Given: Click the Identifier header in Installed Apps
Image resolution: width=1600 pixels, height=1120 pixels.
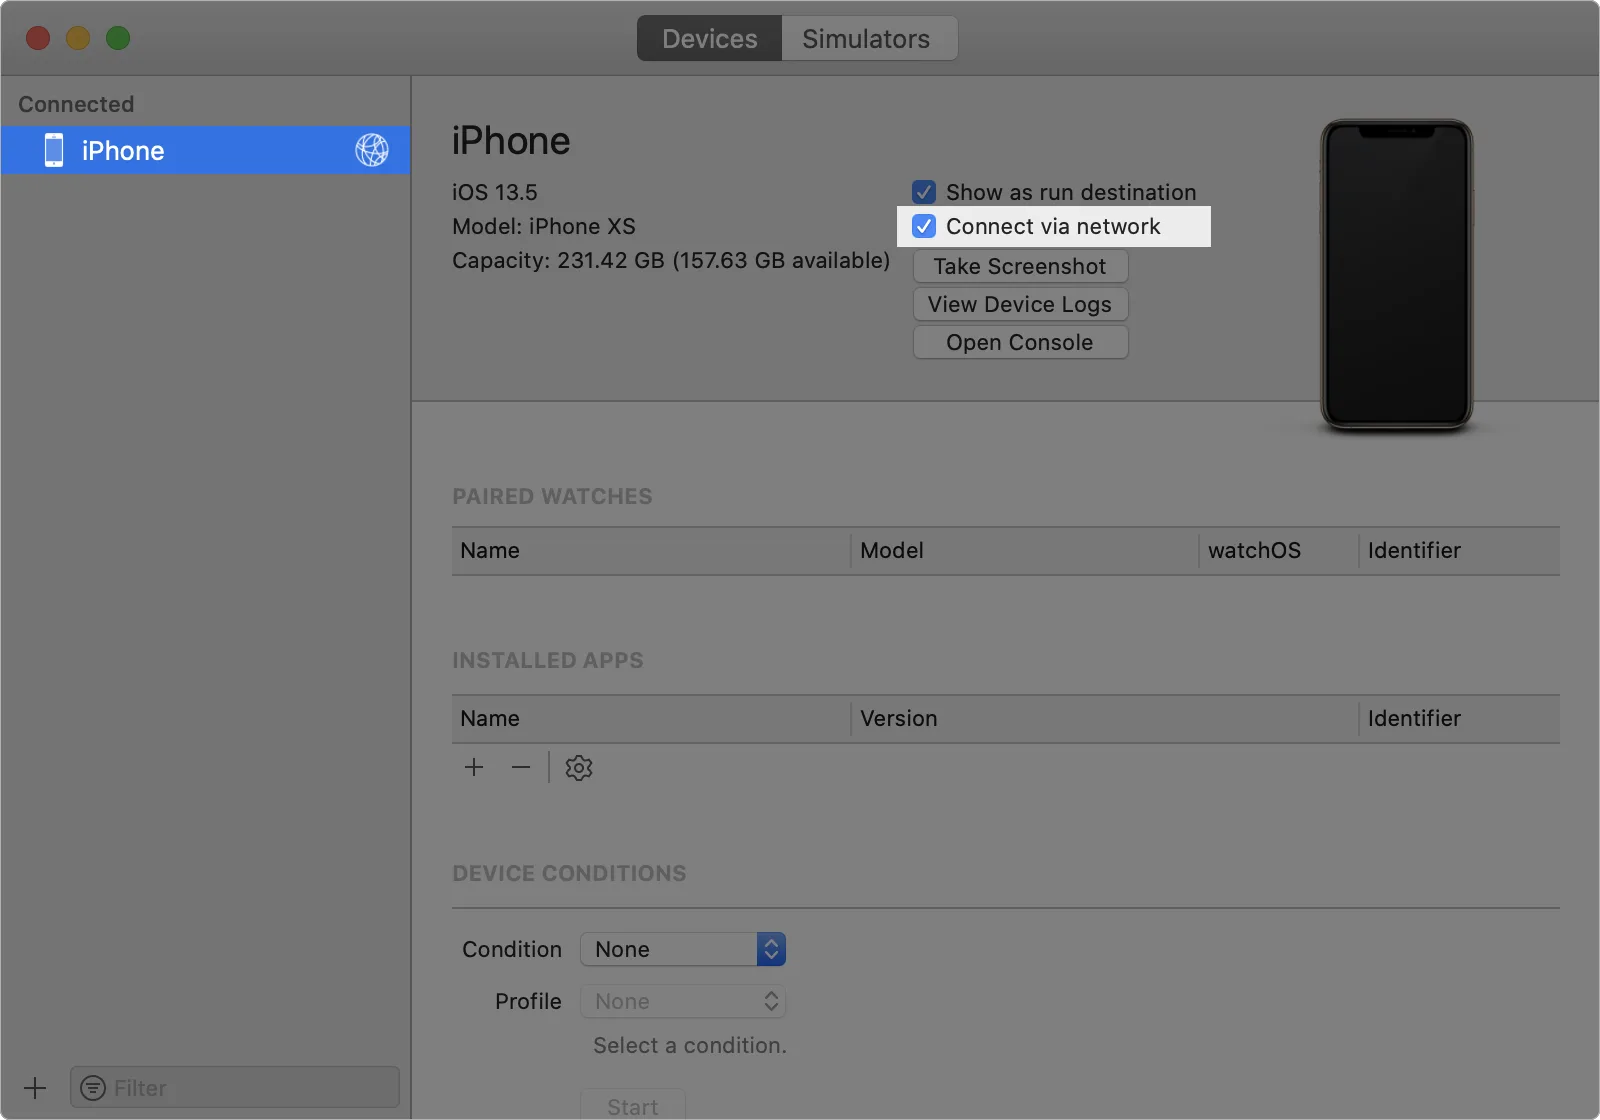Looking at the screenshot, I should tap(1460, 719).
